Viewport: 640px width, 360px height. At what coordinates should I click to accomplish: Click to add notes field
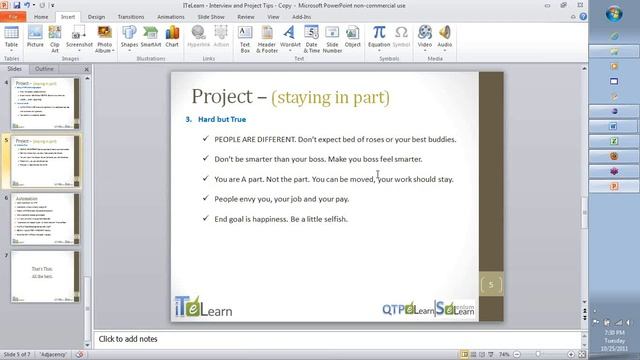338,339
